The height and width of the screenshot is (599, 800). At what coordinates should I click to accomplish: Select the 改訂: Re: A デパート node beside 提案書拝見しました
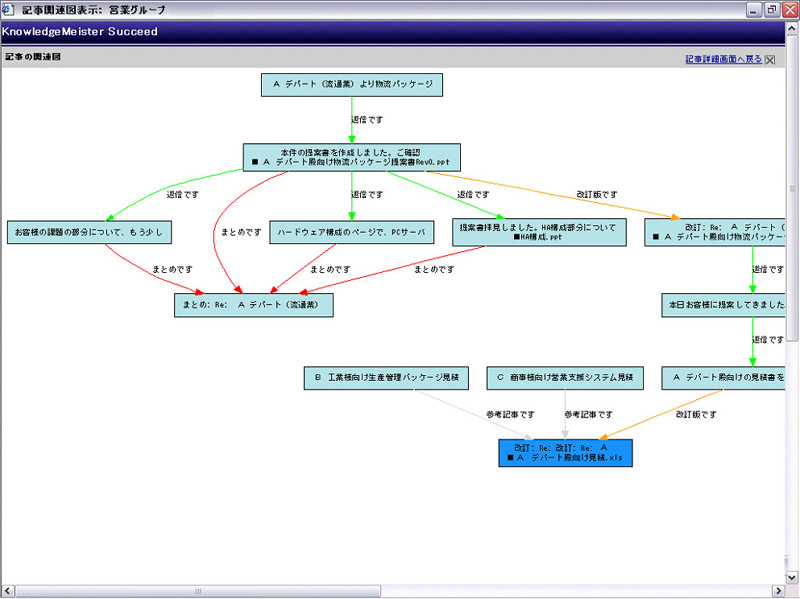pyautogui.click(x=714, y=232)
